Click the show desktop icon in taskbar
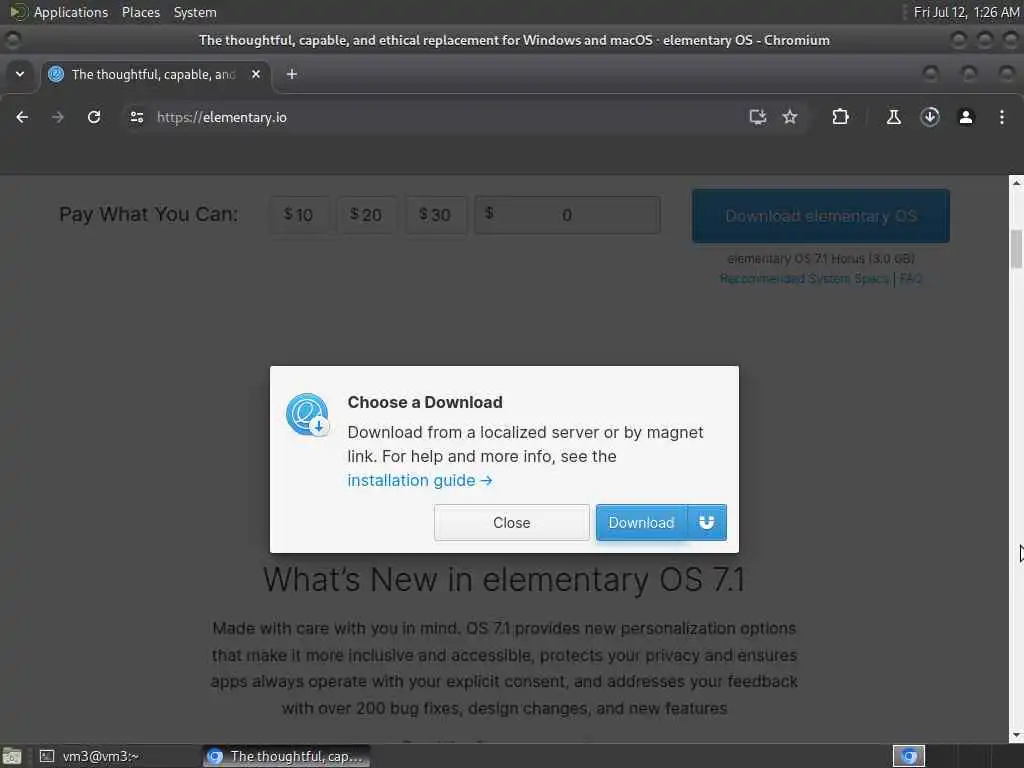Screen dimensions: 1024x768 pyautogui.click(x=12, y=756)
